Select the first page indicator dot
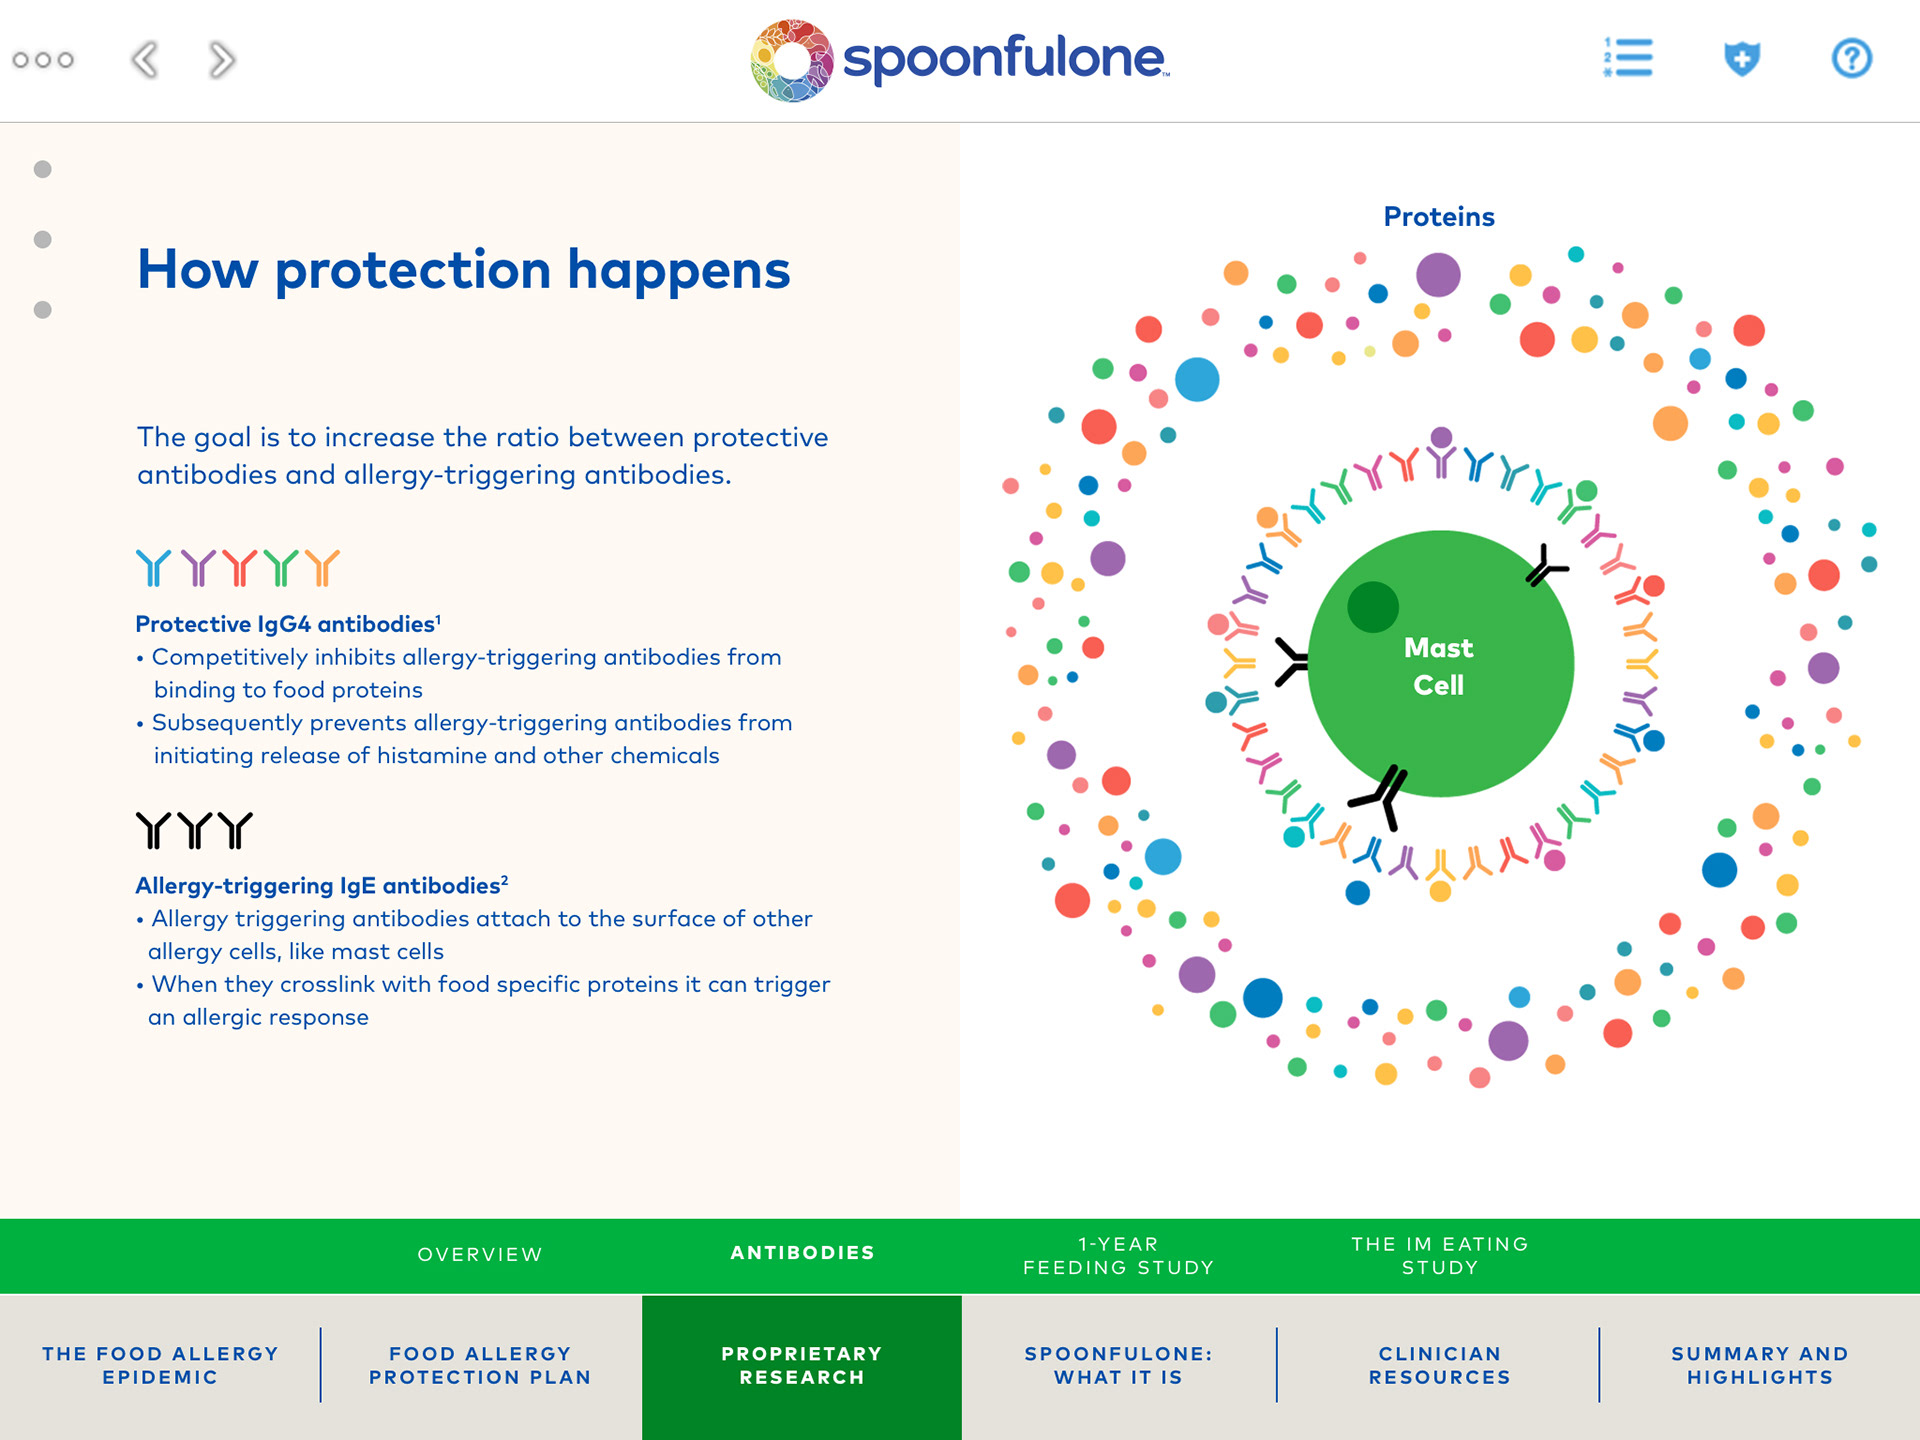This screenshot has width=1920, height=1440. pyautogui.click(x=43, y=169)
